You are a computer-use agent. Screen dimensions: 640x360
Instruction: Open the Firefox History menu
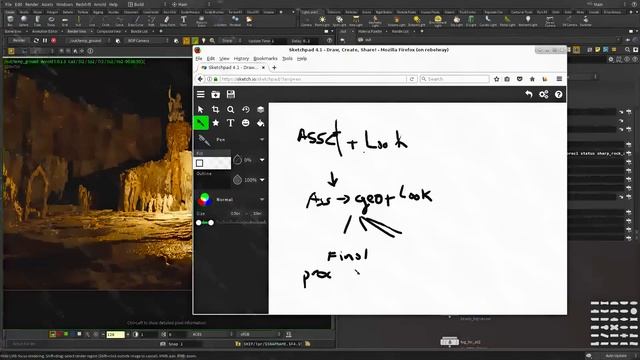(241, 58)
